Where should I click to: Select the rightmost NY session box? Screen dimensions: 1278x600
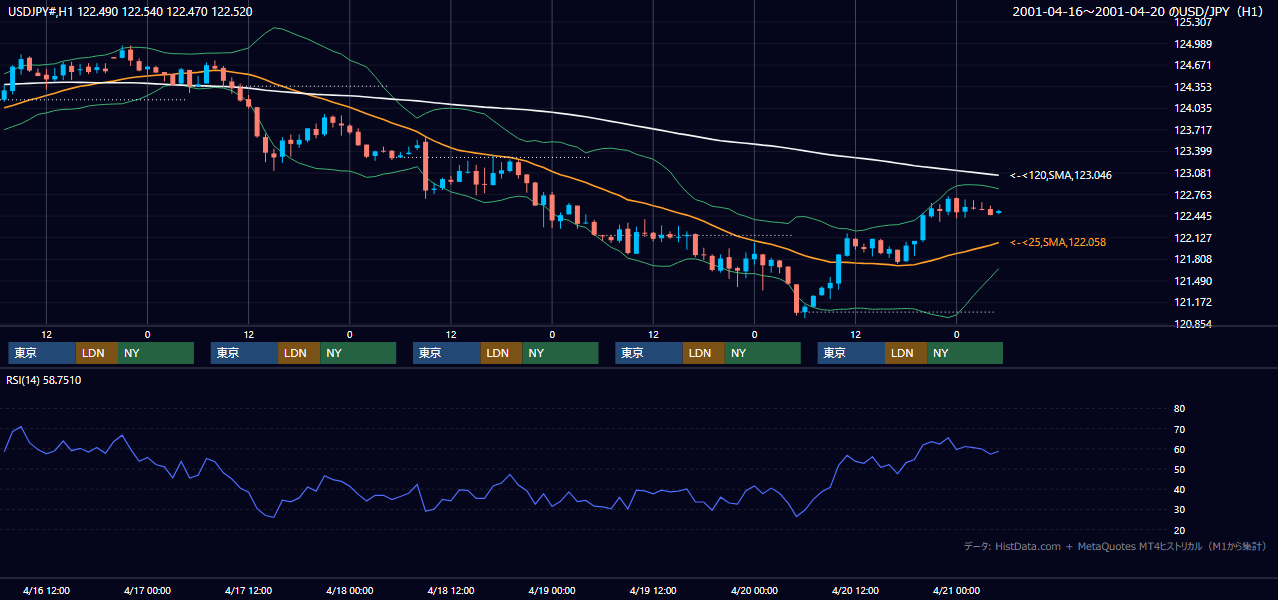(965, 353)
